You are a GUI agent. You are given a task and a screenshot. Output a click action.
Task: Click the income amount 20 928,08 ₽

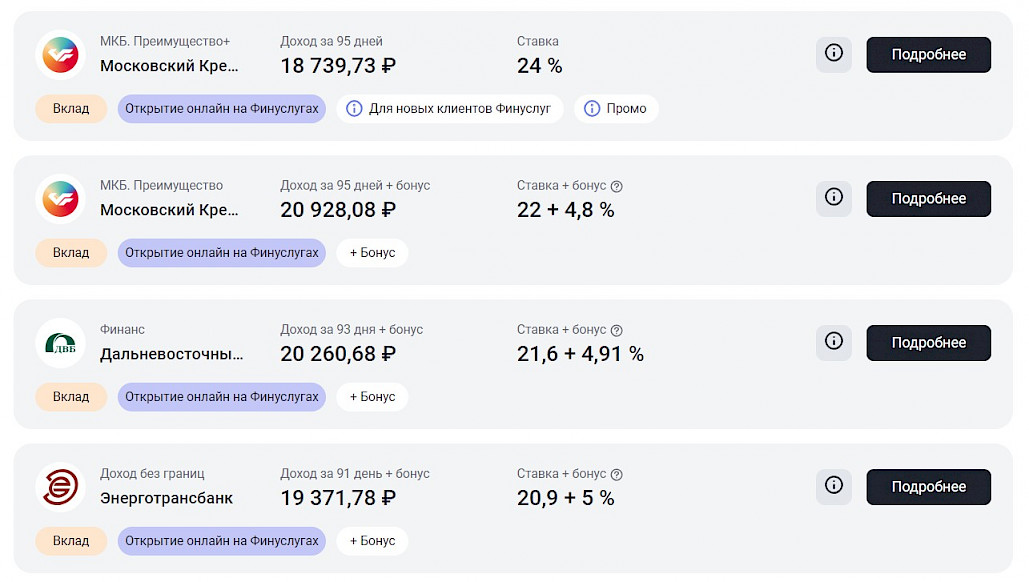tap(338, 210)
